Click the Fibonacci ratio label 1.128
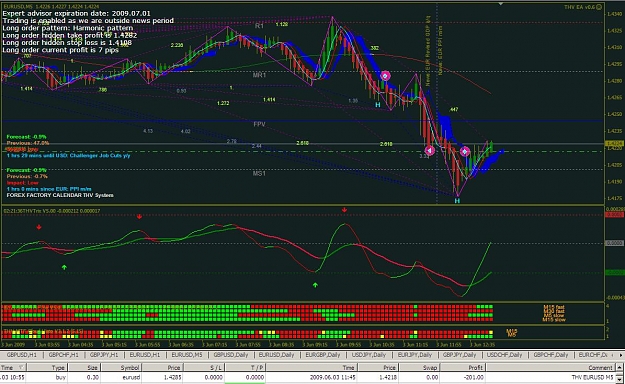Screen dimensions: 625x384 pos(282,25)
